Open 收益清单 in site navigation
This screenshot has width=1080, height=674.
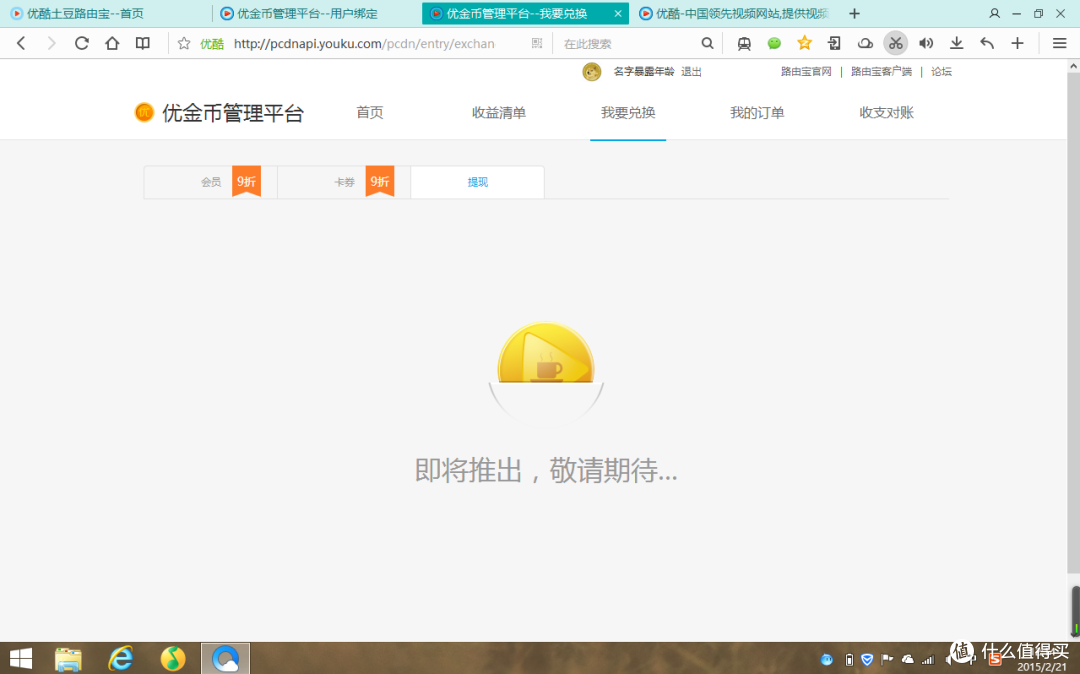(x=499, y=112)
